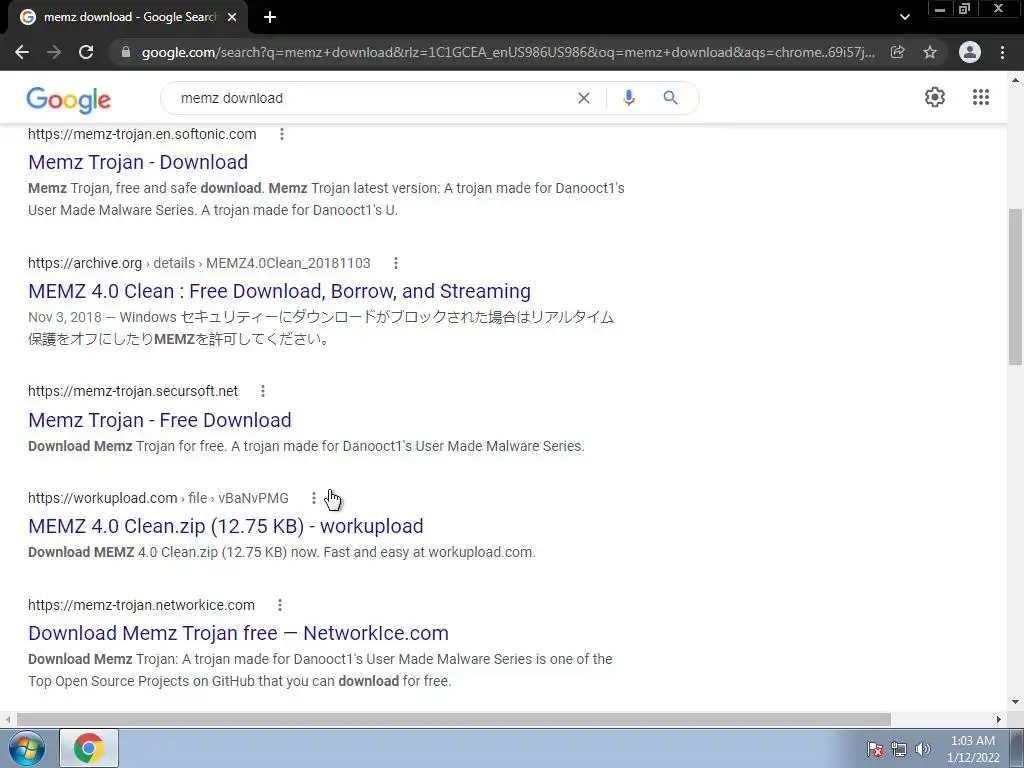Click the https://memz-trojan.en.softonic.com URL text
This screenshot has width=1024, height=768.
click(142, 134)
